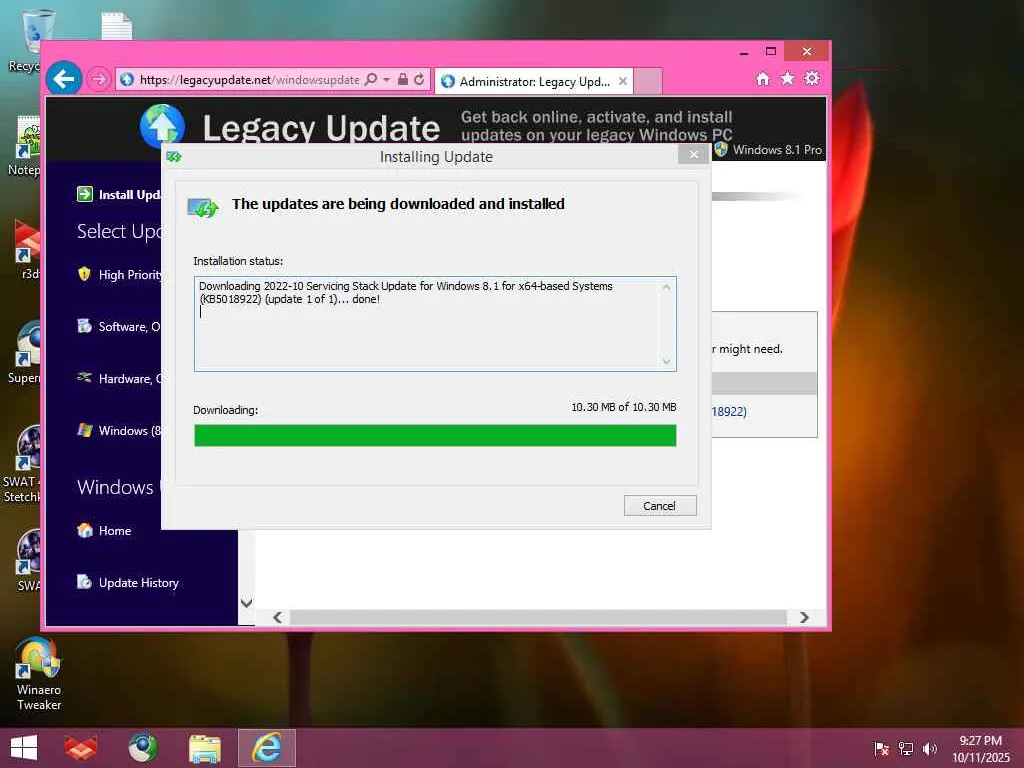Screen dimensions: 1024x768
Task: Click status box scroll up arrow
Action: [x=666, y=287]
